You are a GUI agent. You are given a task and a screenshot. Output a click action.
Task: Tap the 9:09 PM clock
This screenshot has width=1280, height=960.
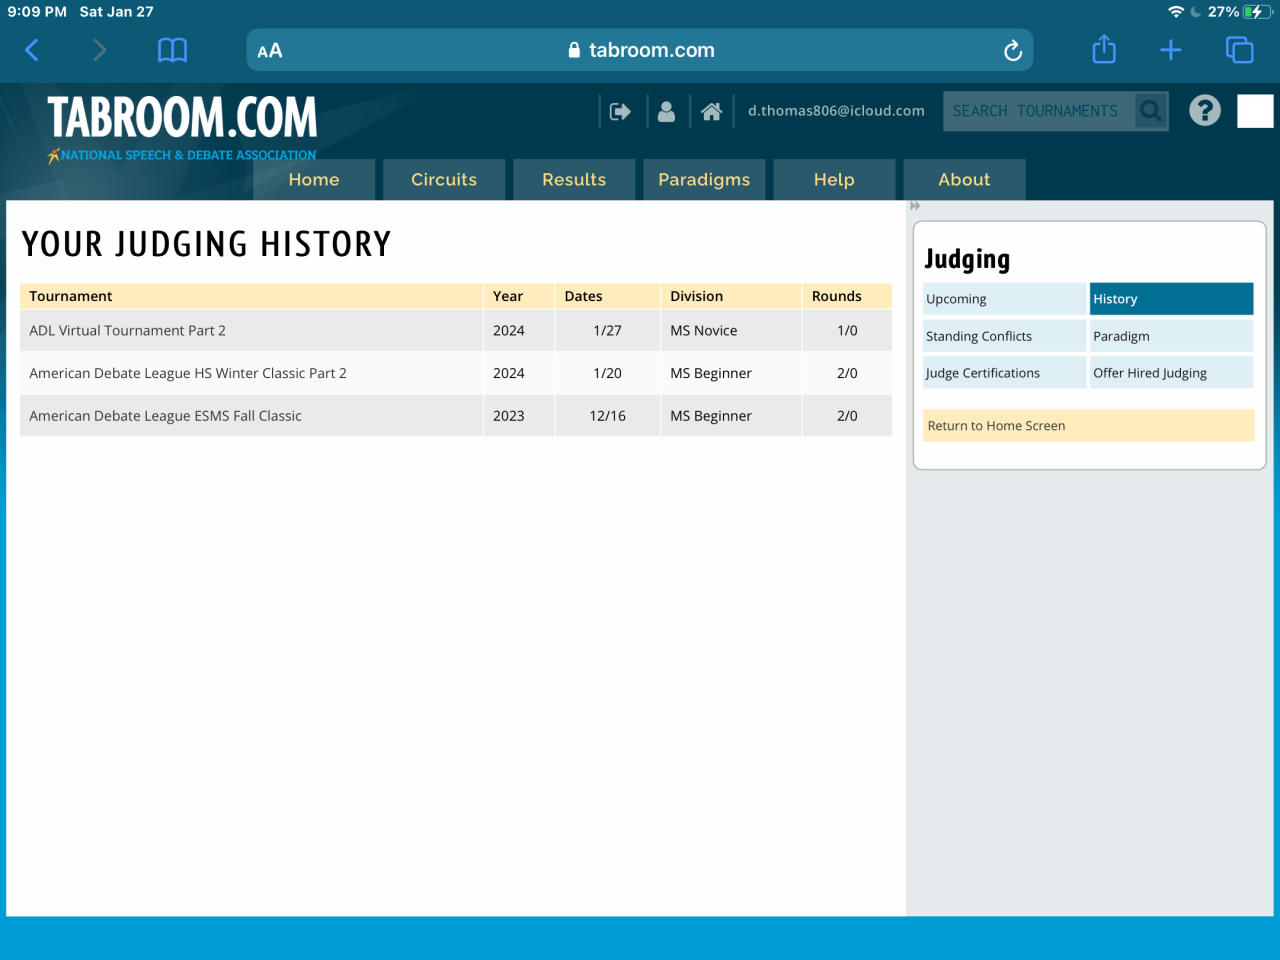37,12
